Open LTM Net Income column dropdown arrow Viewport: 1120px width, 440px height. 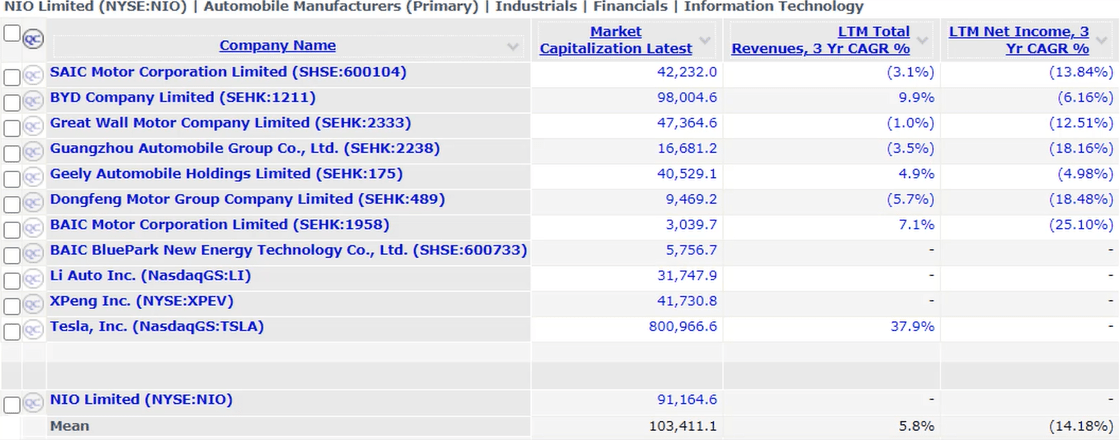point(1101,40)
